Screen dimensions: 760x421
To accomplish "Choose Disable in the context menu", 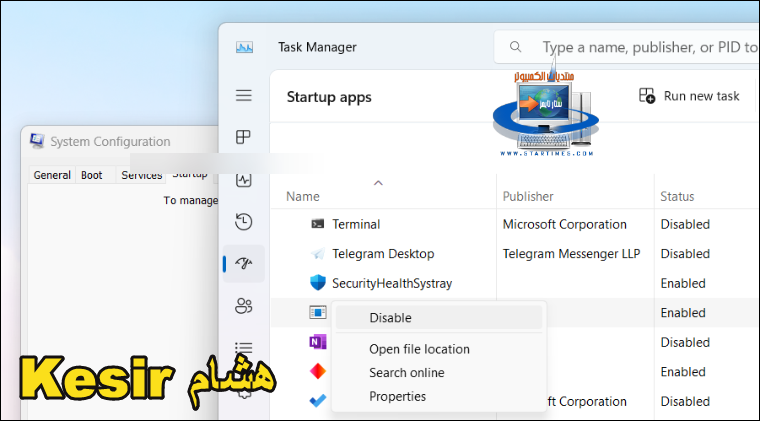I will pyautogui.click(x=439, y=318).
